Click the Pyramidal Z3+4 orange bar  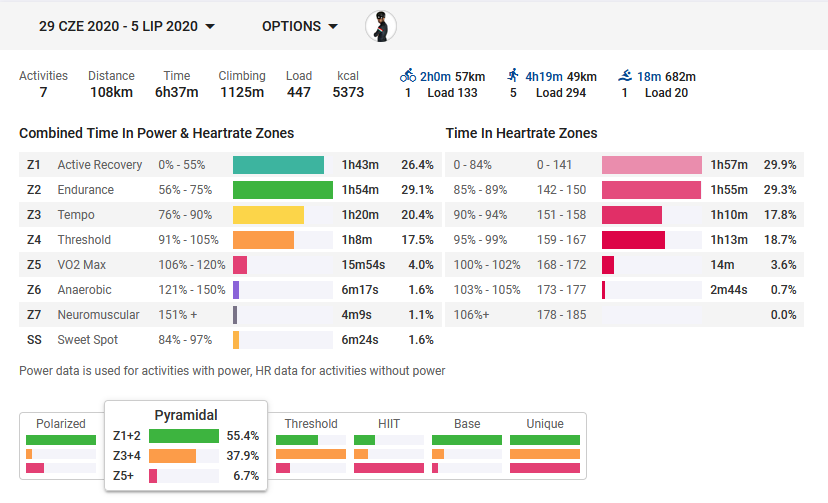172,456
